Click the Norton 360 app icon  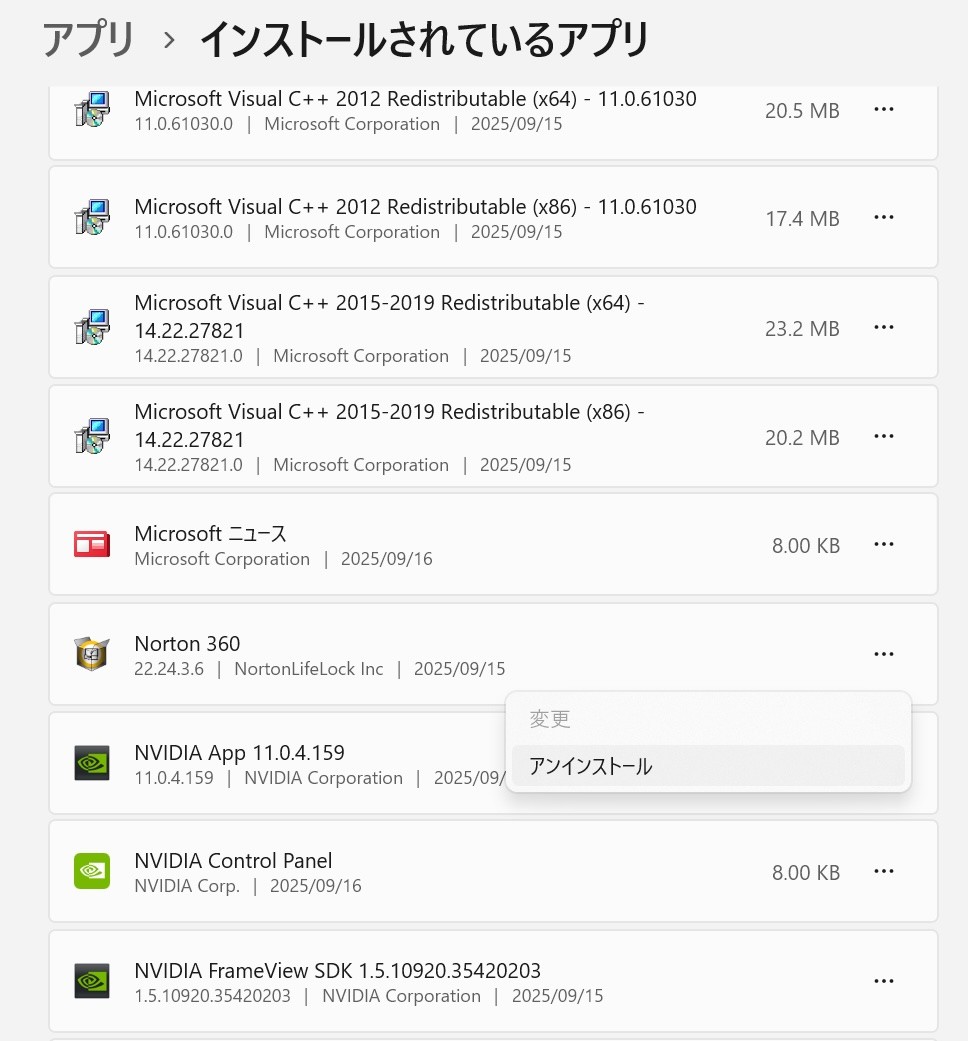(x=92, y=654)
